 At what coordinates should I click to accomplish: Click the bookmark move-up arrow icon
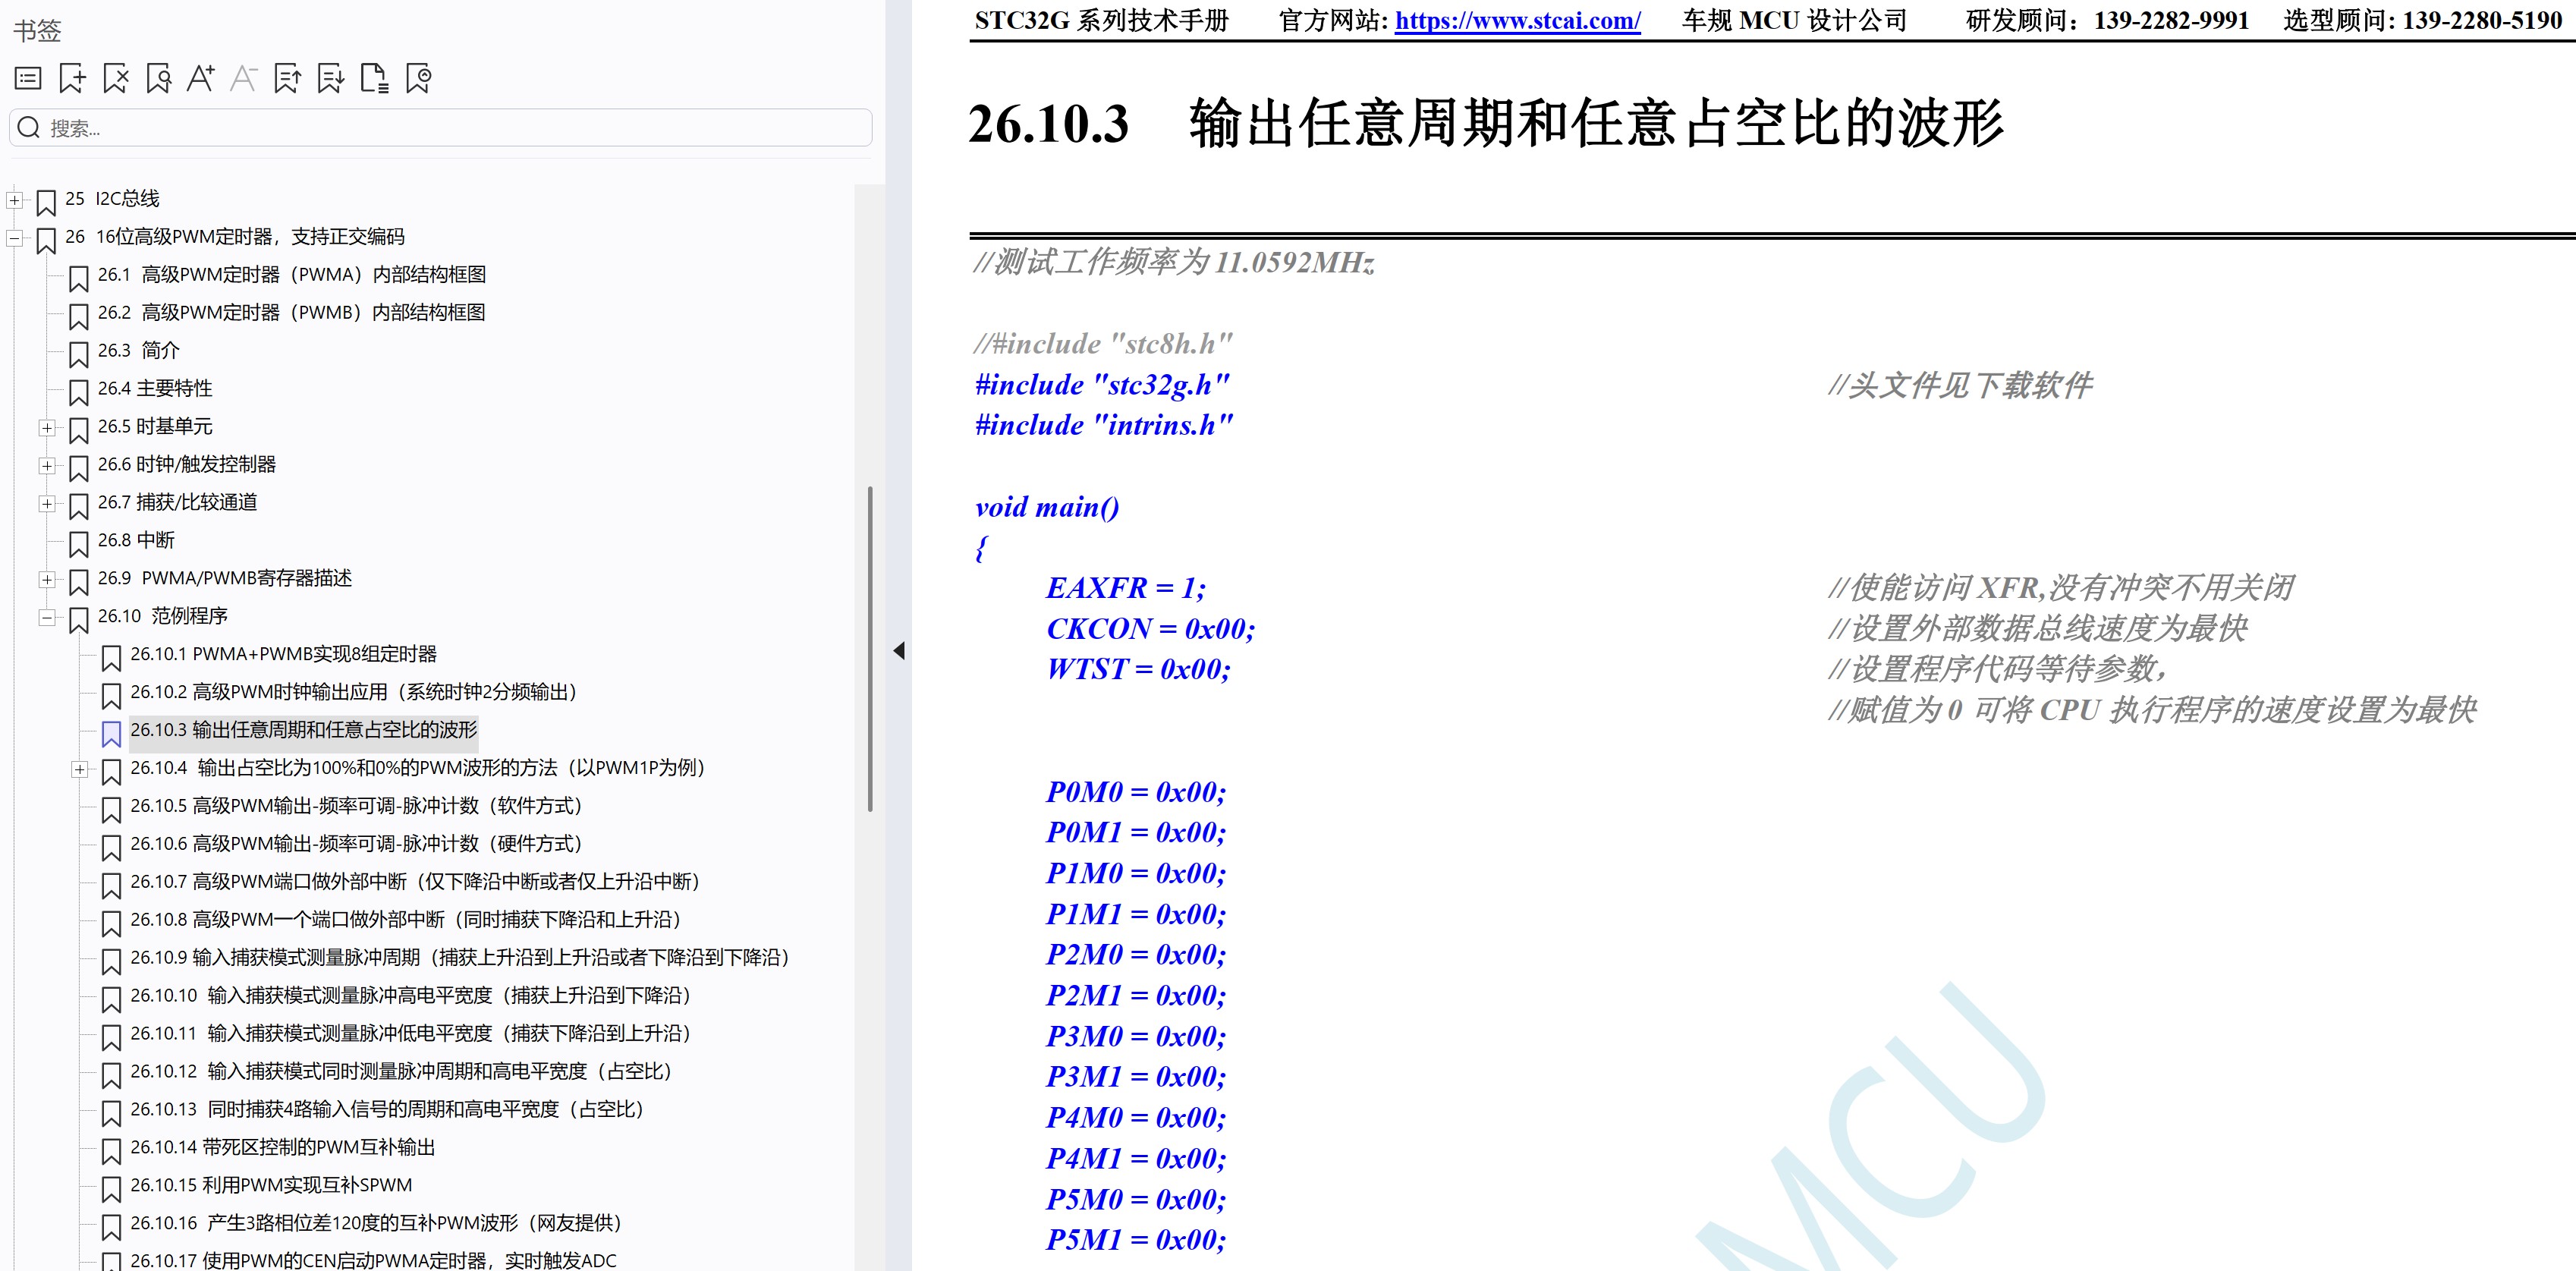(x=288, y=78)
